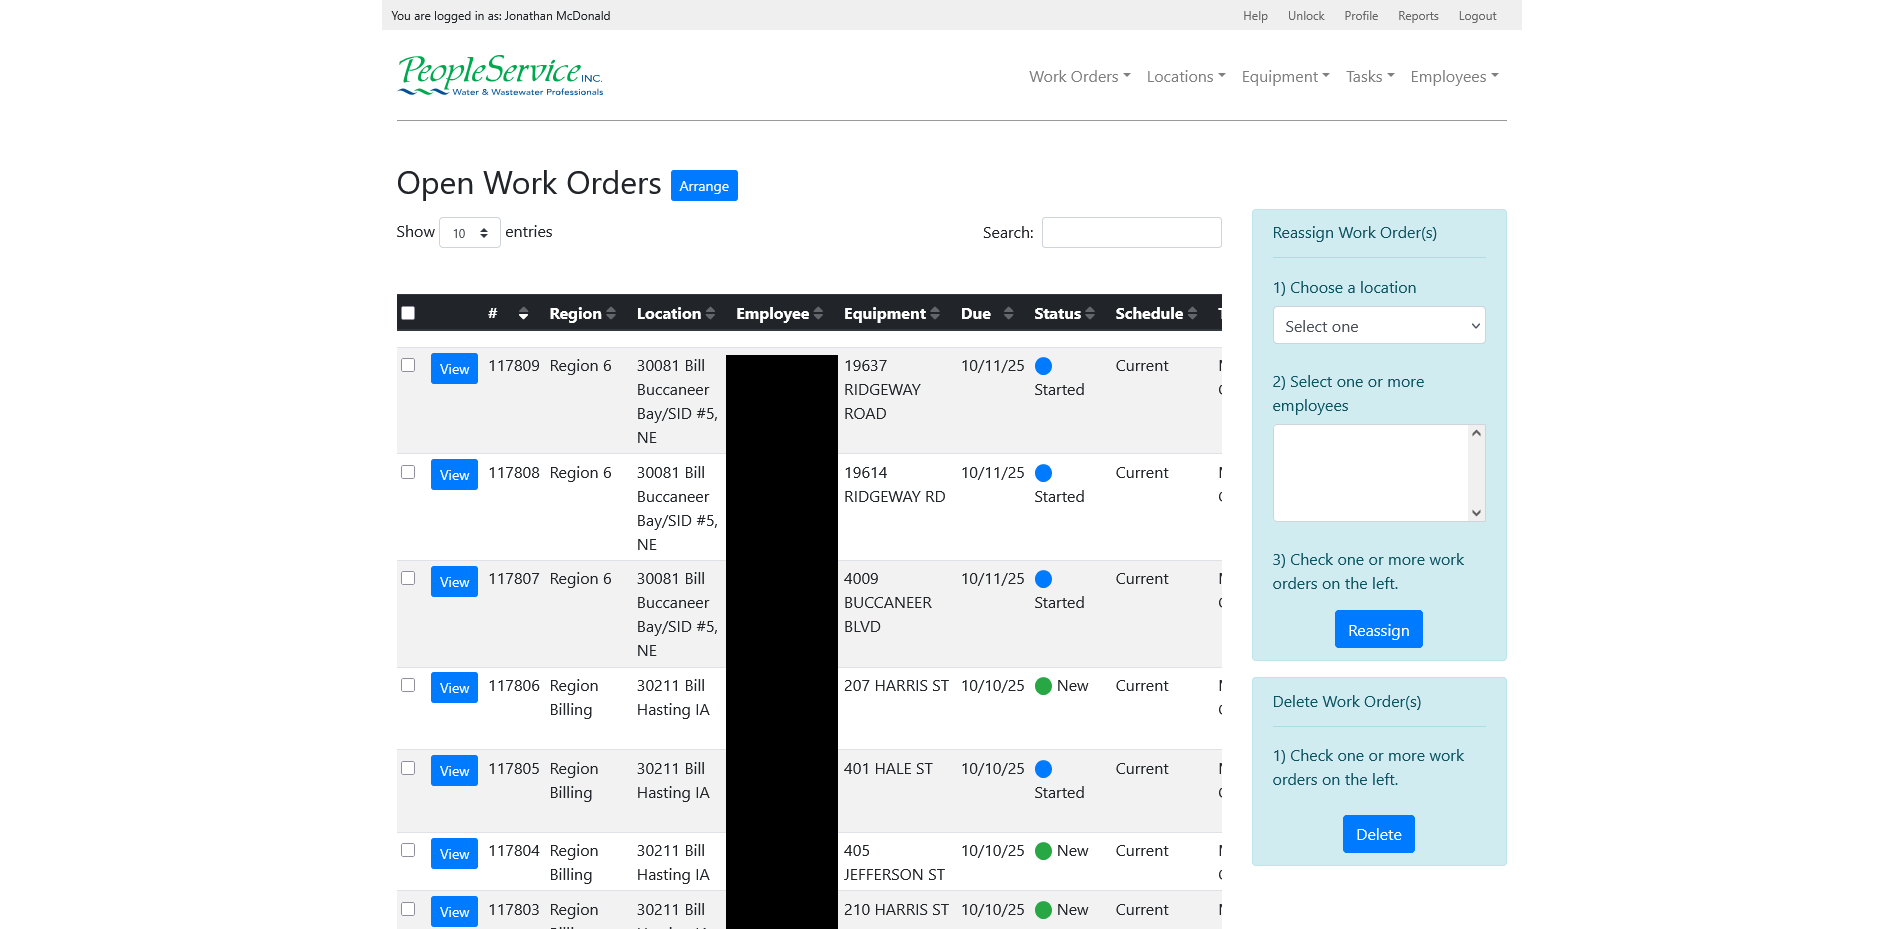Sort by Equipment column sort icon

coord(935,313)
